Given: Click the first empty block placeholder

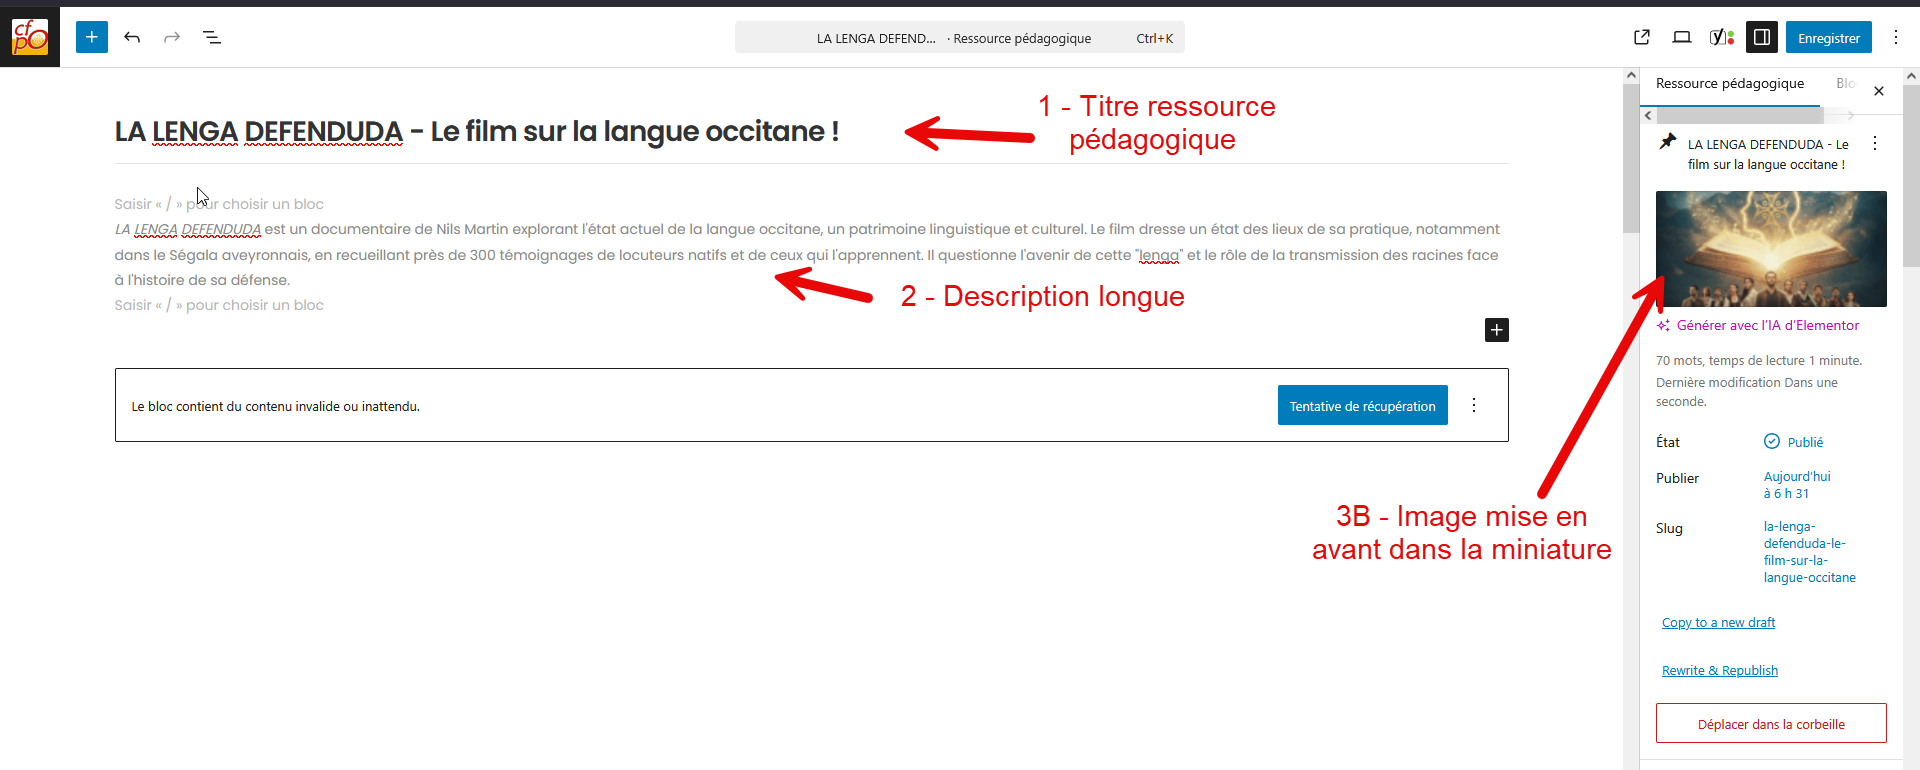Looking at the screenshot, I should tap(219, 204).
